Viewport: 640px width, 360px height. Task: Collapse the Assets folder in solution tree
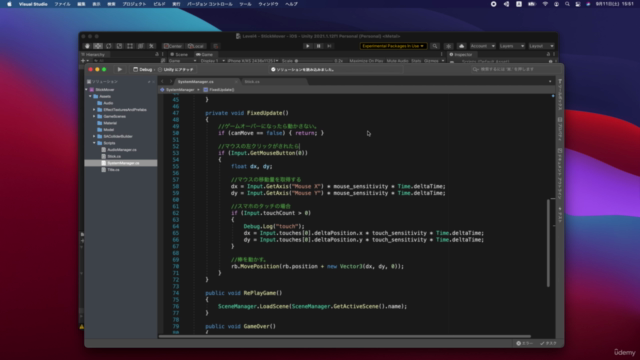(x=90, y=96)
